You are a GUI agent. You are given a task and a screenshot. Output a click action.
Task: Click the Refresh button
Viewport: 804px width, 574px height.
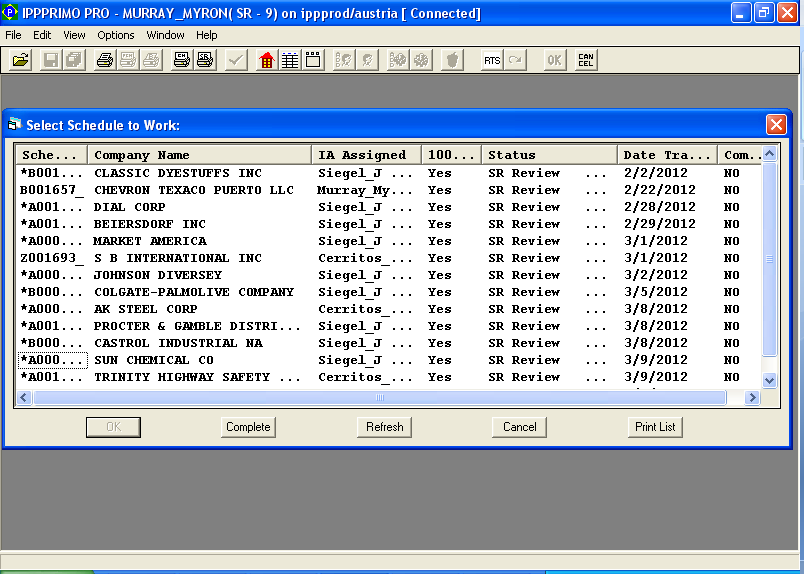click(x=385, y=427)
